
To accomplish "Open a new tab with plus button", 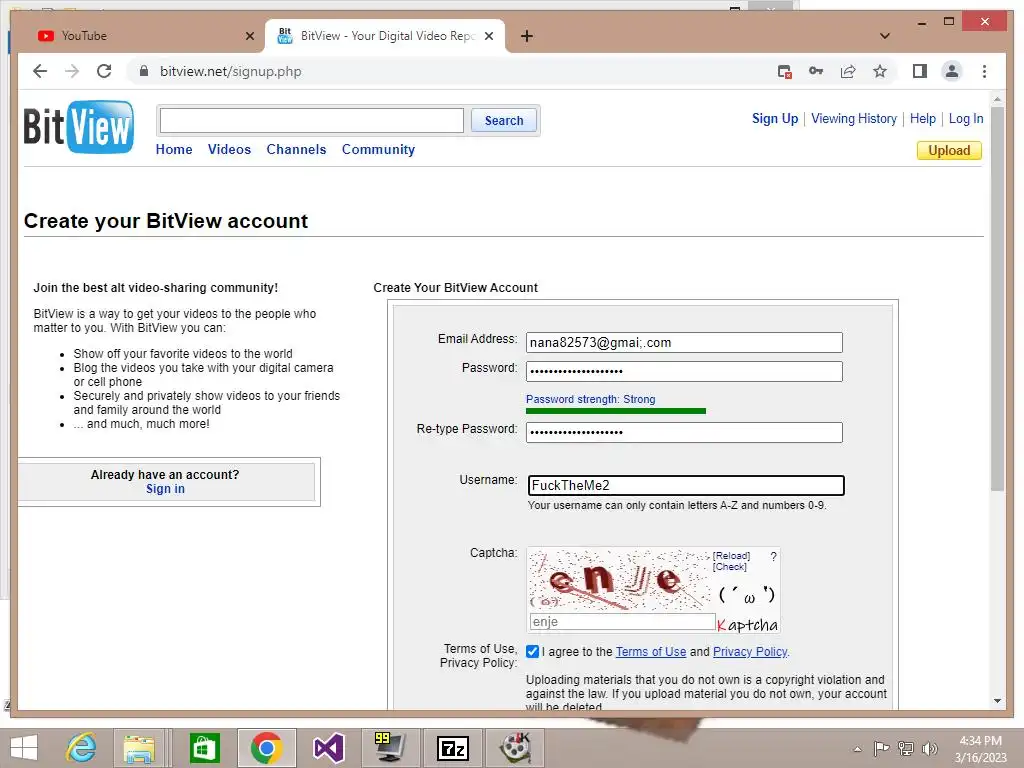I will click(526, 36).
